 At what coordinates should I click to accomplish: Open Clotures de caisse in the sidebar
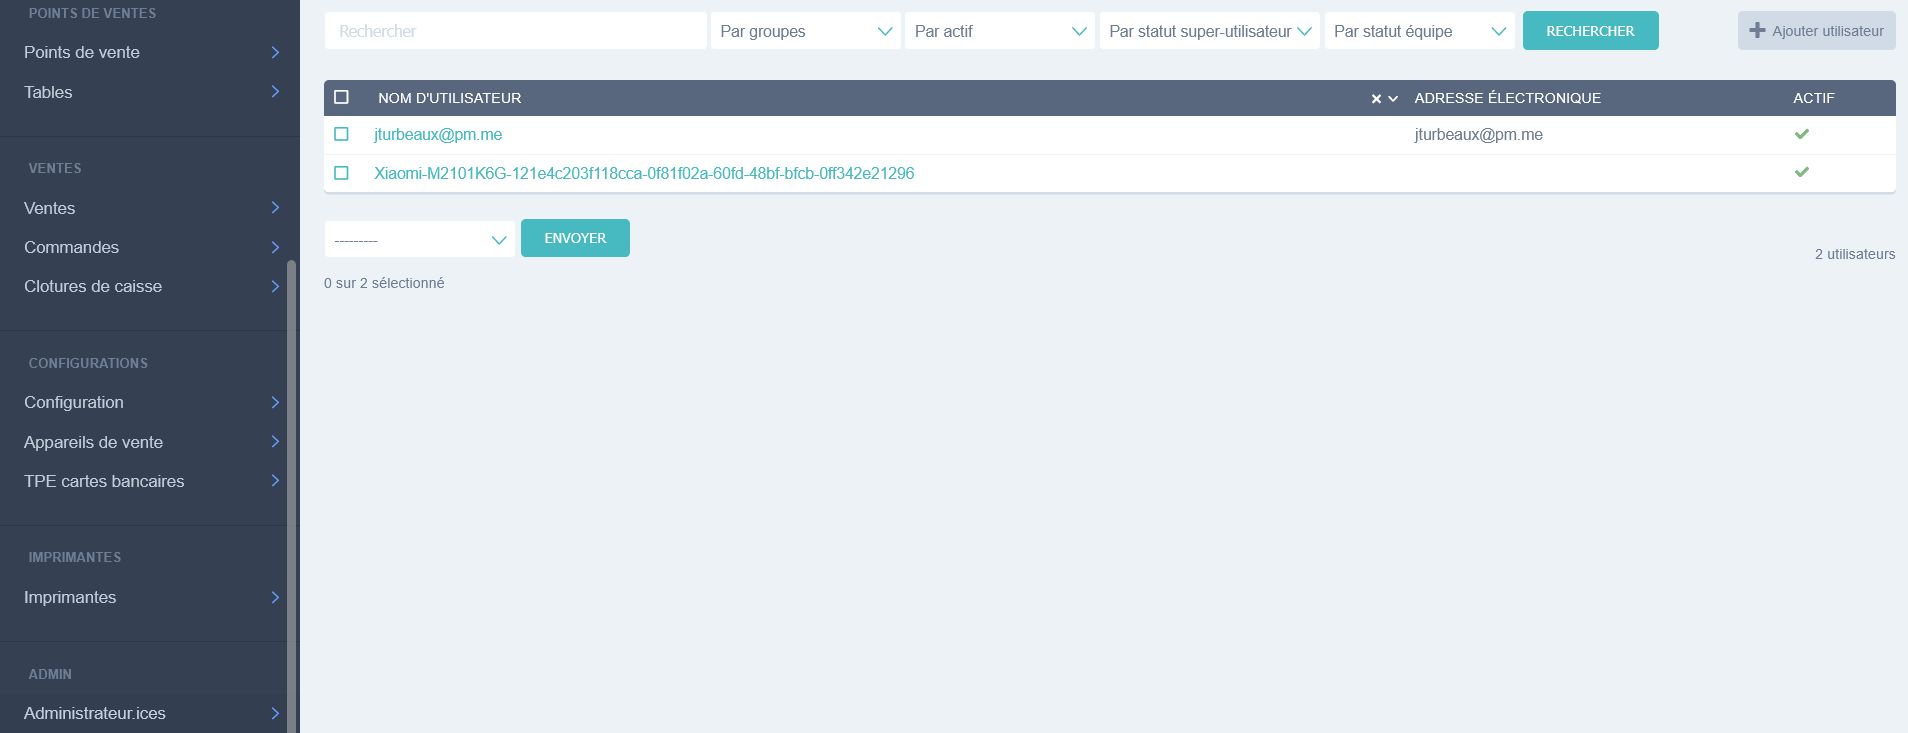pos(93,286)
